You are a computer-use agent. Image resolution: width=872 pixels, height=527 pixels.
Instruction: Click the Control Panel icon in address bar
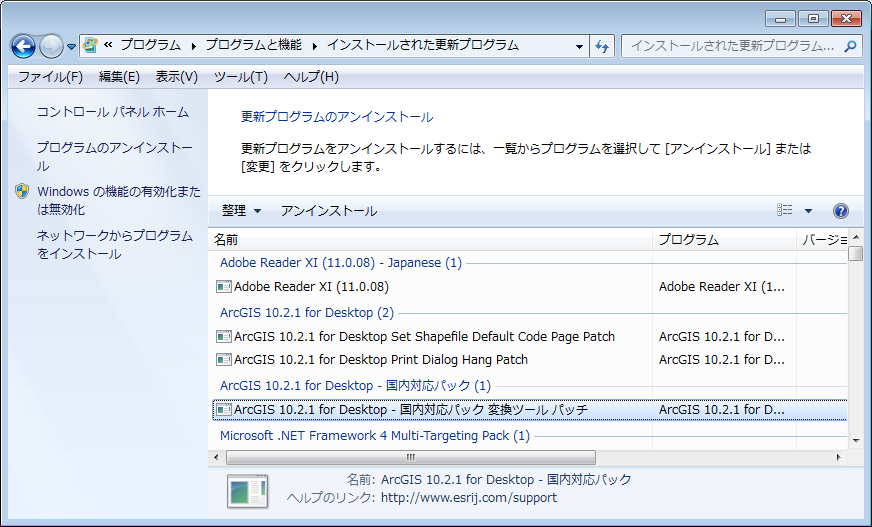click(91, 46)
